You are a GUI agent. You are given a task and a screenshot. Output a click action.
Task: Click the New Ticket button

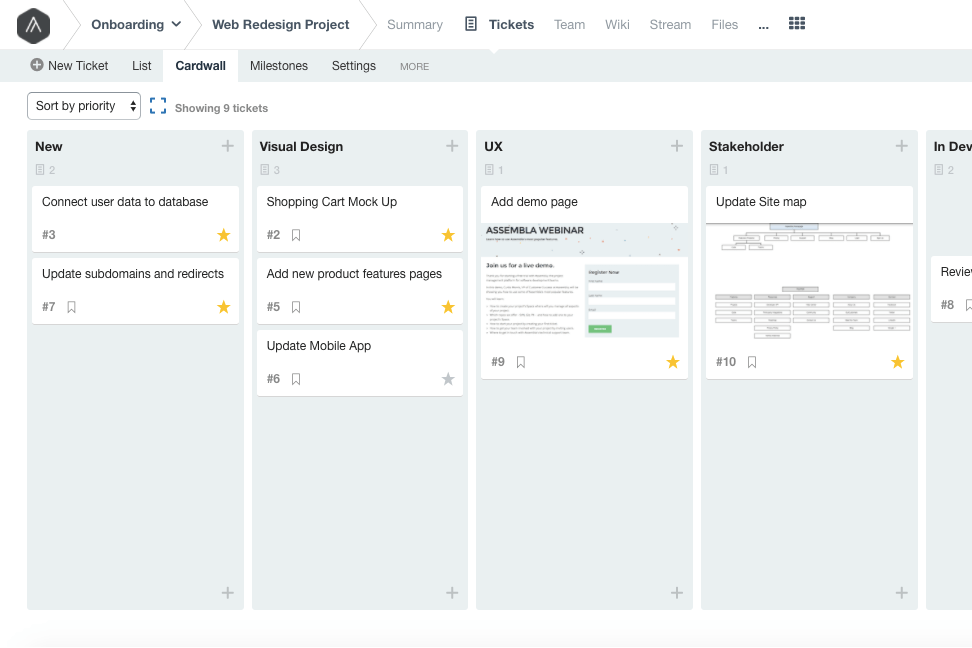coord(69,66)
